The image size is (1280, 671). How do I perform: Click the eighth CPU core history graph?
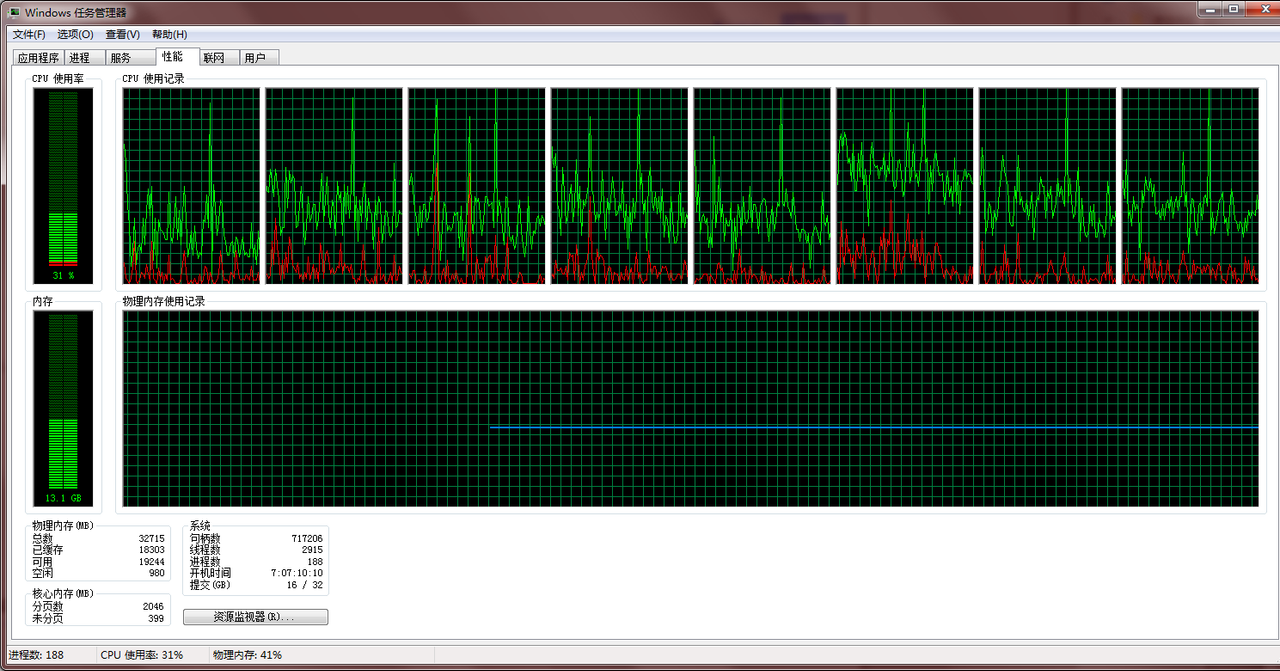tap(1190, 186)
